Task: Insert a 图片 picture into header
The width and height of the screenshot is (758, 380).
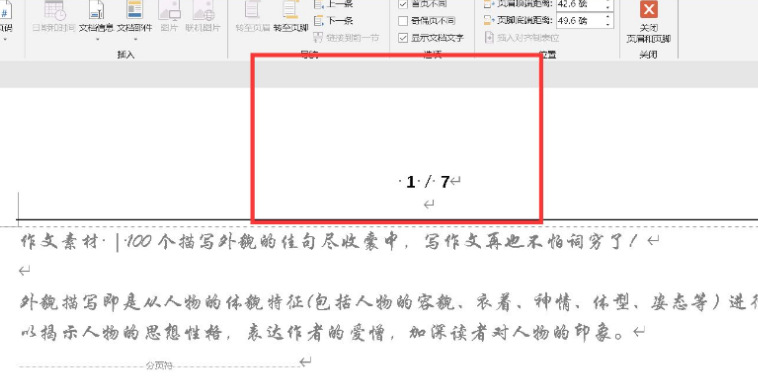Action: point(169,17)
